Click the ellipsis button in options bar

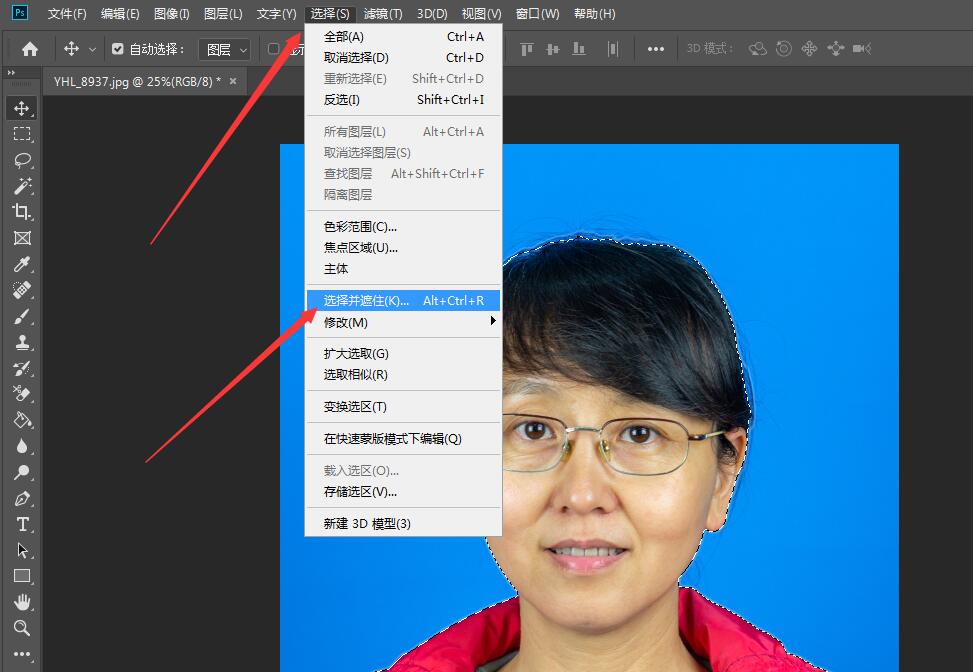click(x=656, y=47)
